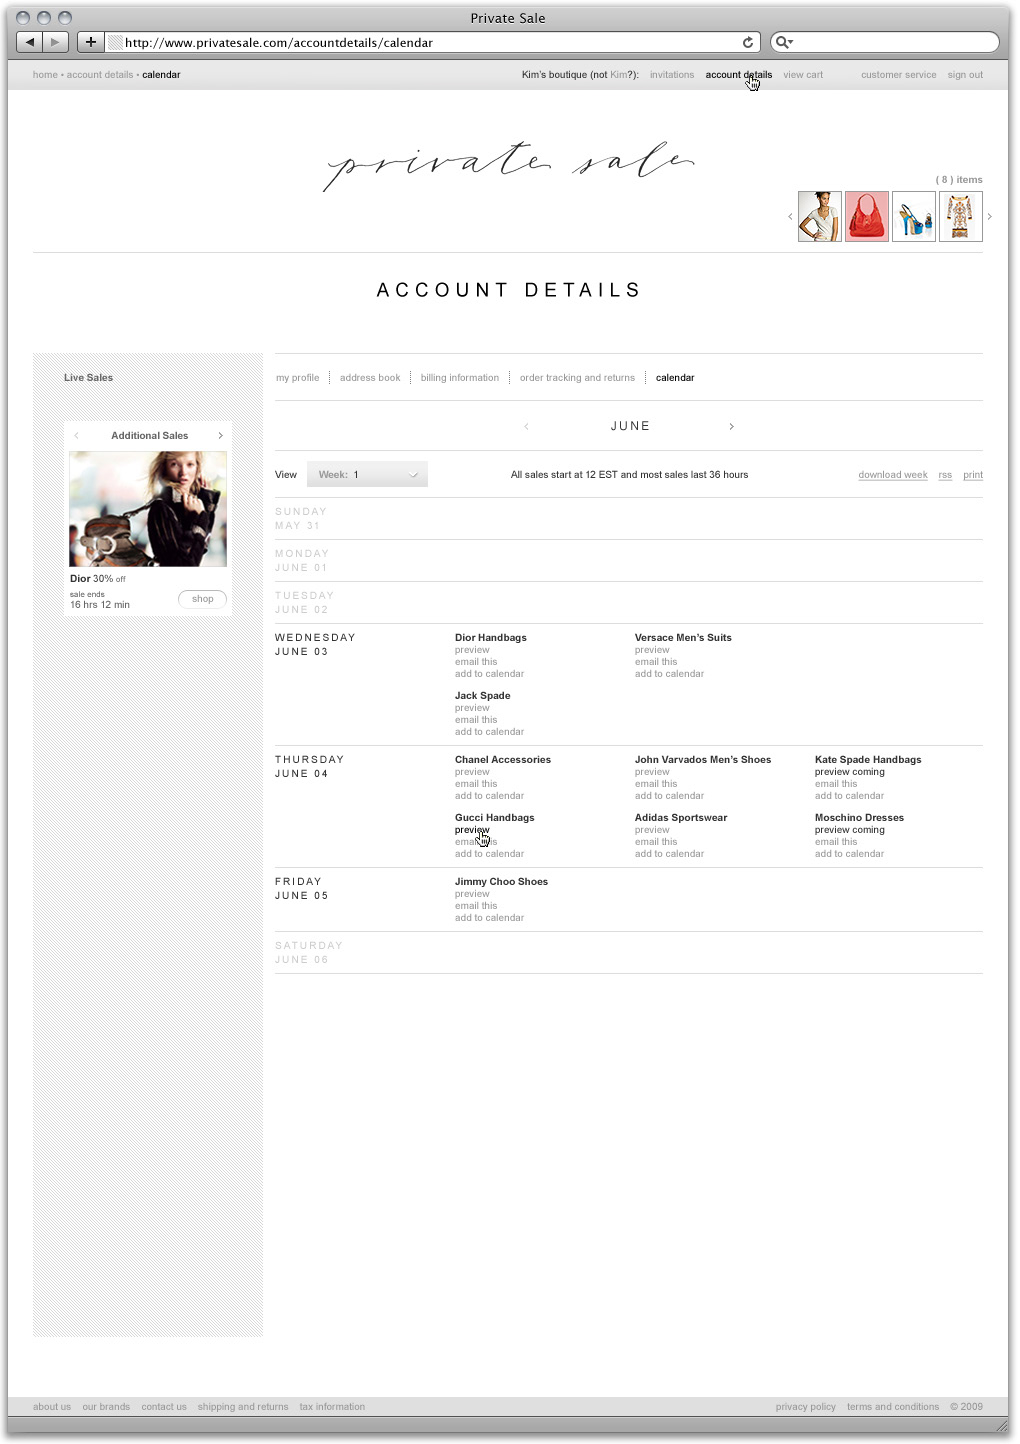This screenshot has width=1020, height=1444.
Task: Open privacy policy footer link
Action: coord(806,1407)
